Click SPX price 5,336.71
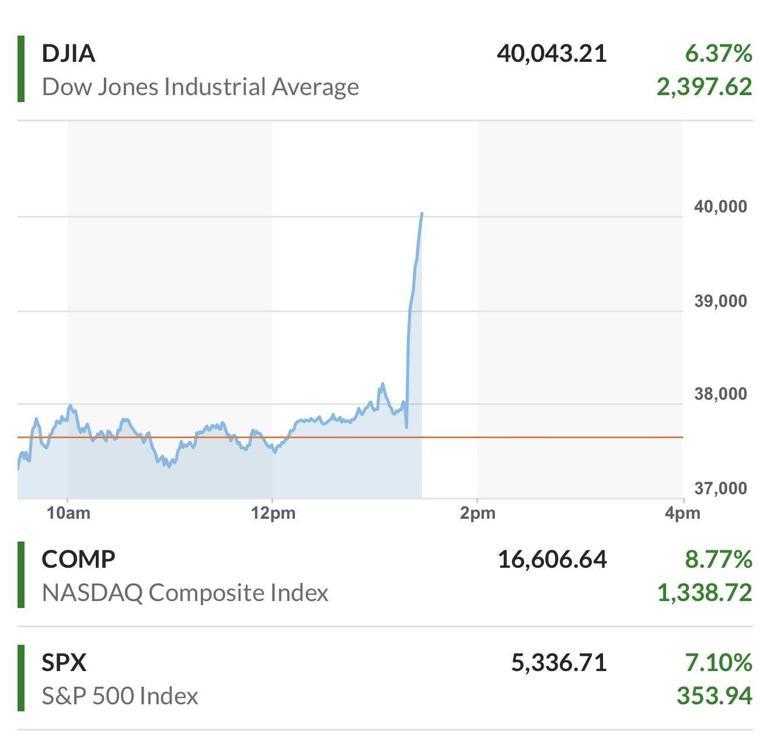The height and width of the screenshot is (737, 770). click(559, 663)
